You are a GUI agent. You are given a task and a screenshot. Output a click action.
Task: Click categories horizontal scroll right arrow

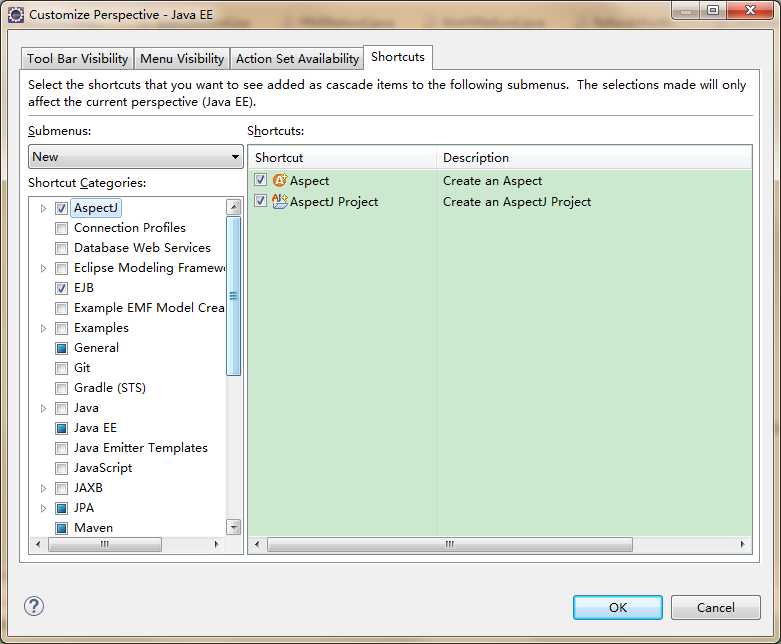click(216, 544)
